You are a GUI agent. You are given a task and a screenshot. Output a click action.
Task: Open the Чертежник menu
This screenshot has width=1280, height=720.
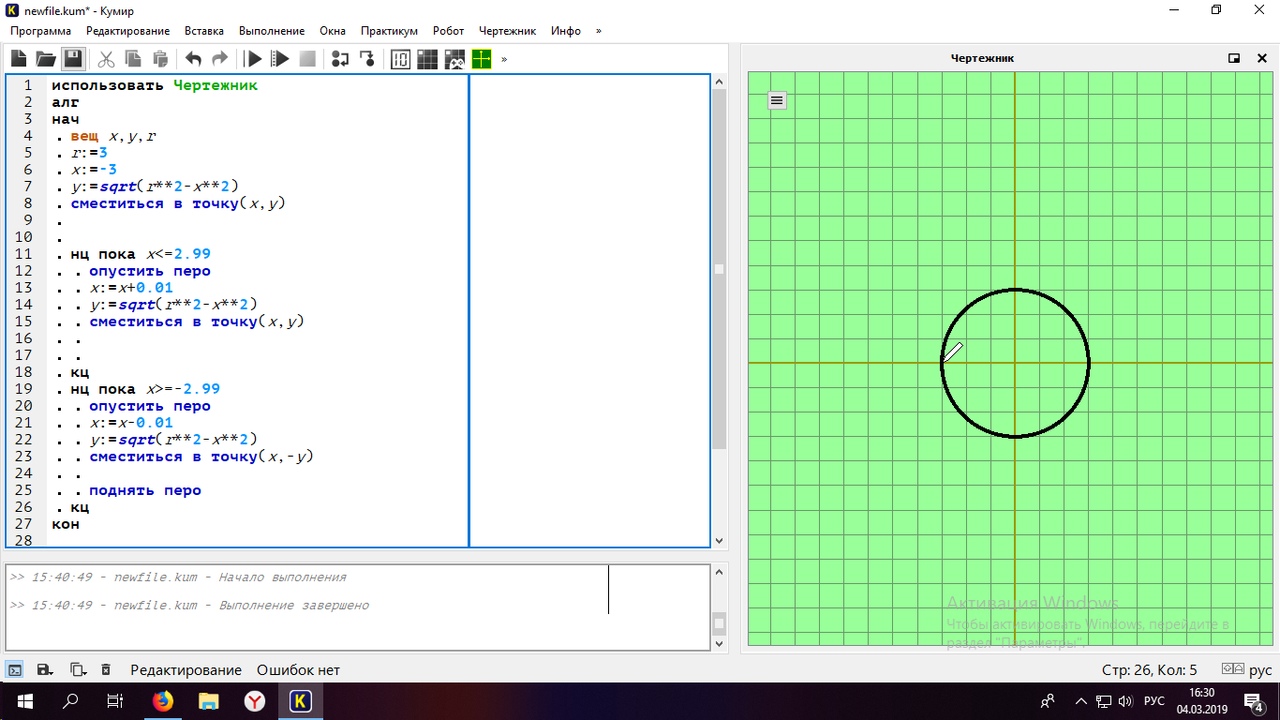click(507, 31)
